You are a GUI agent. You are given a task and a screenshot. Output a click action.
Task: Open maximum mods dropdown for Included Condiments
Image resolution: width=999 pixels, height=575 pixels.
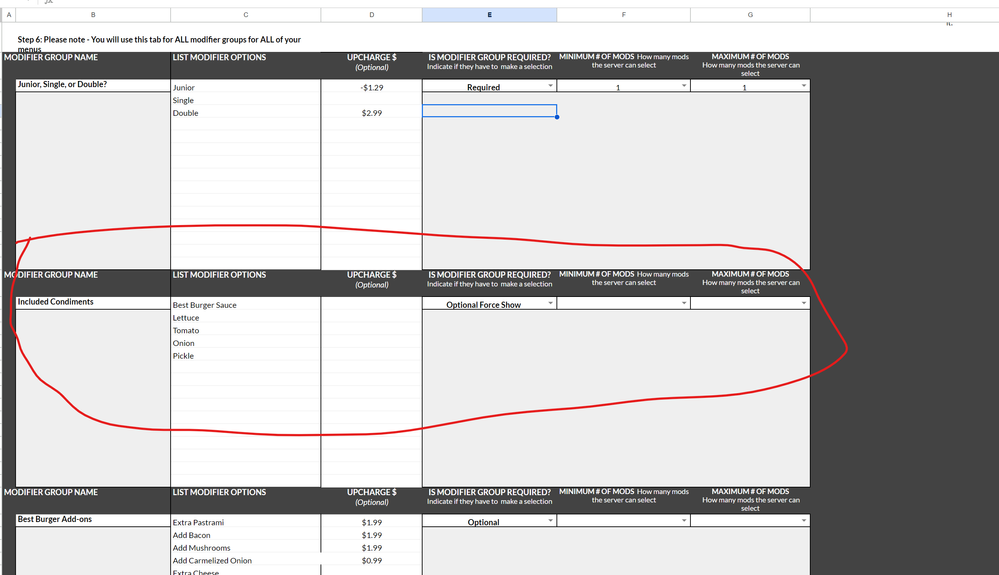[804, 304]
